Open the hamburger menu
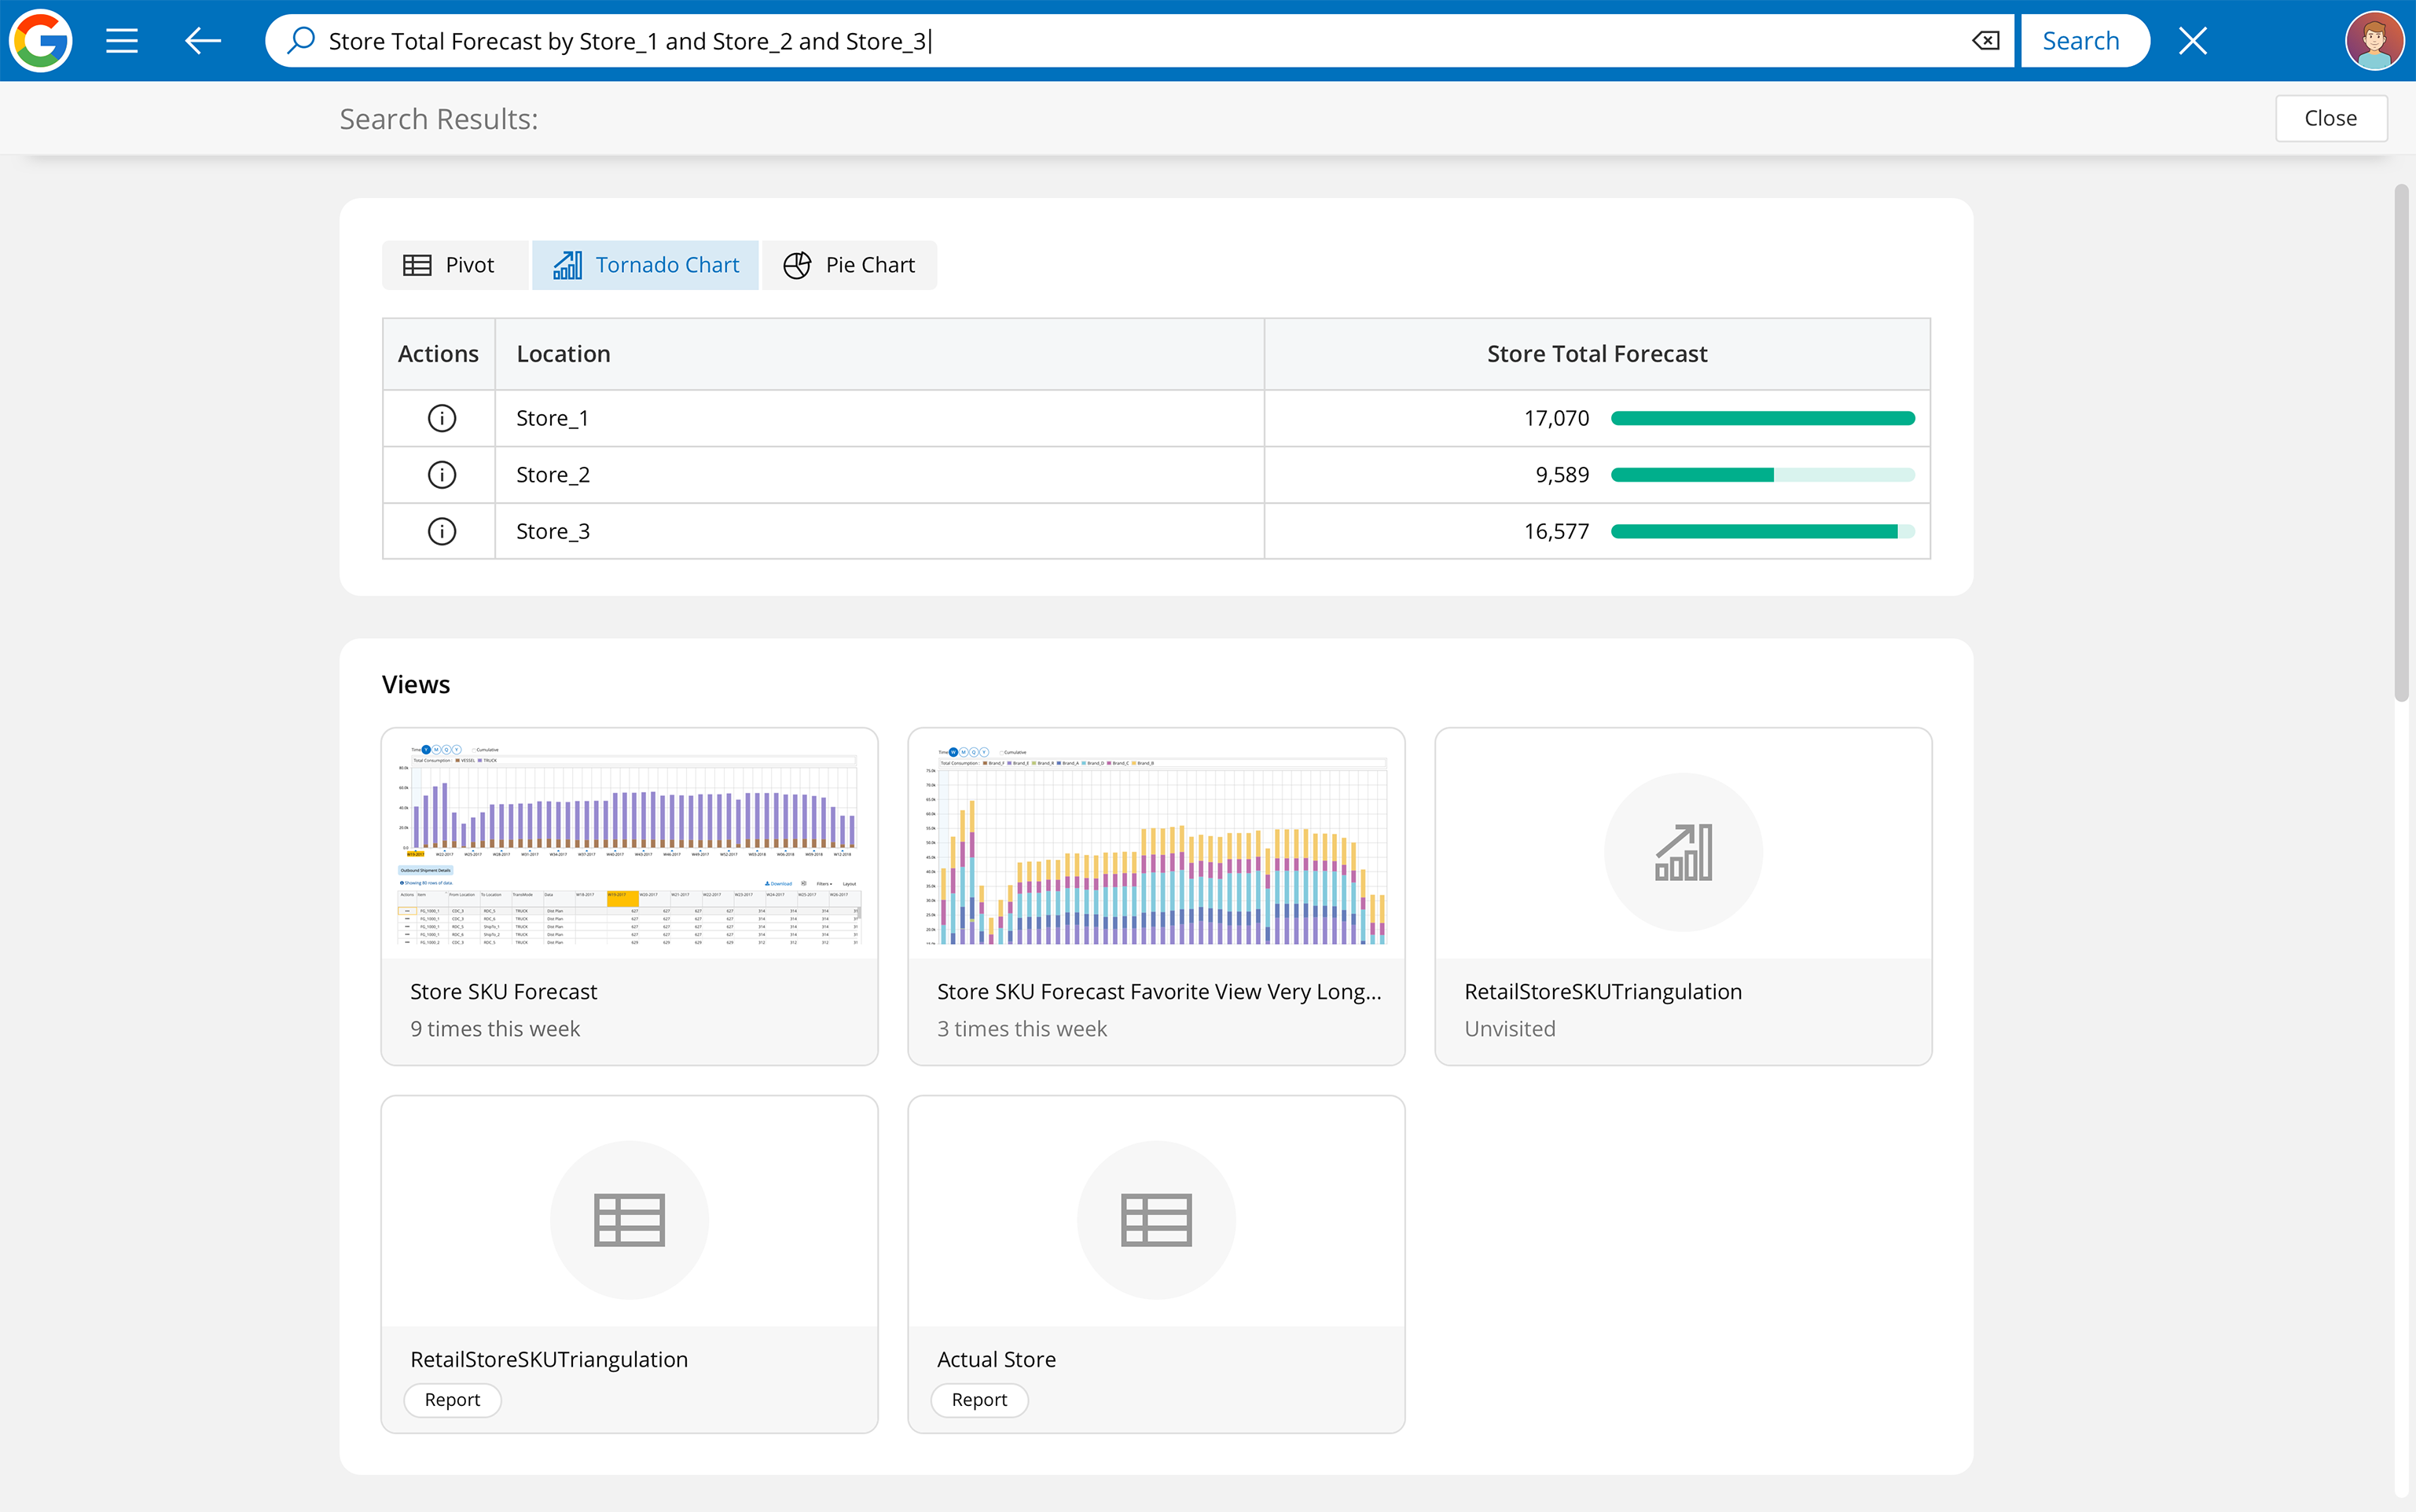 (122, 41)
